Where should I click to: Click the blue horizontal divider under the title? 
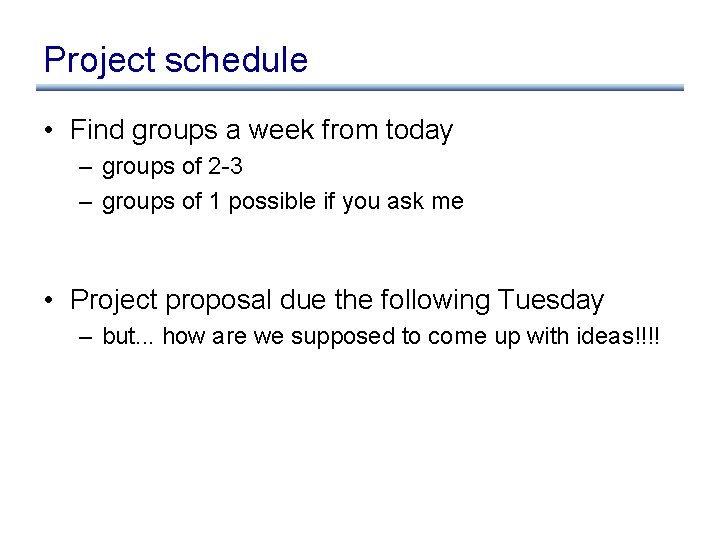pos(360,88)
